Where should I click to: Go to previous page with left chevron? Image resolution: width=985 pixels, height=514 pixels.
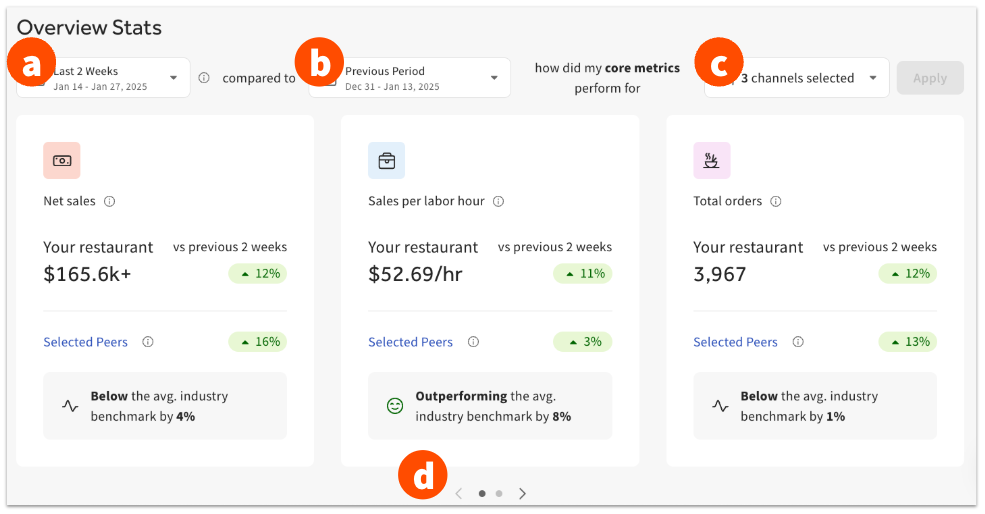point(459,493)
